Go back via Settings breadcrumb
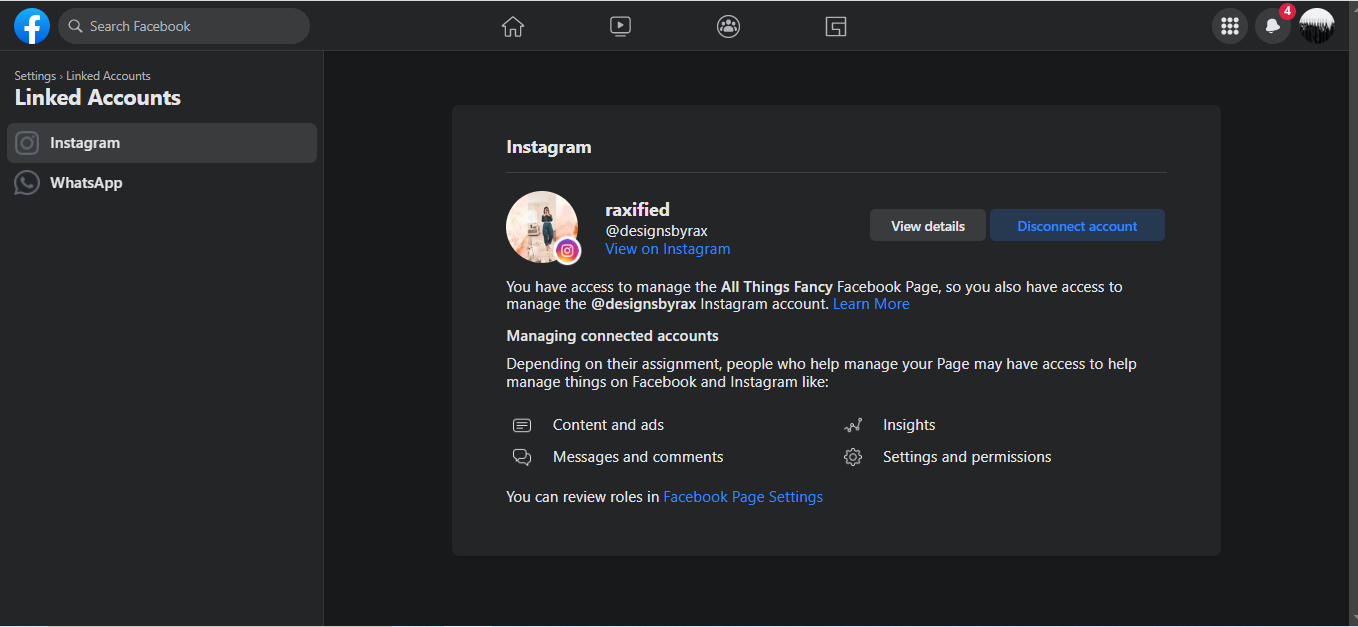 coord(35,76)
